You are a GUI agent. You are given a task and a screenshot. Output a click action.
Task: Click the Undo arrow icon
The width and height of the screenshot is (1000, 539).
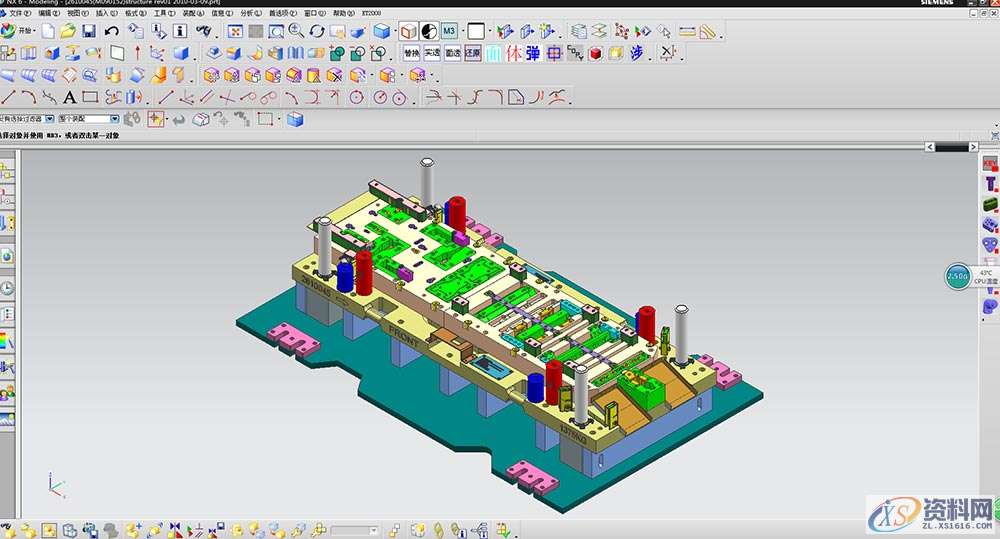[x=112, y=32]
